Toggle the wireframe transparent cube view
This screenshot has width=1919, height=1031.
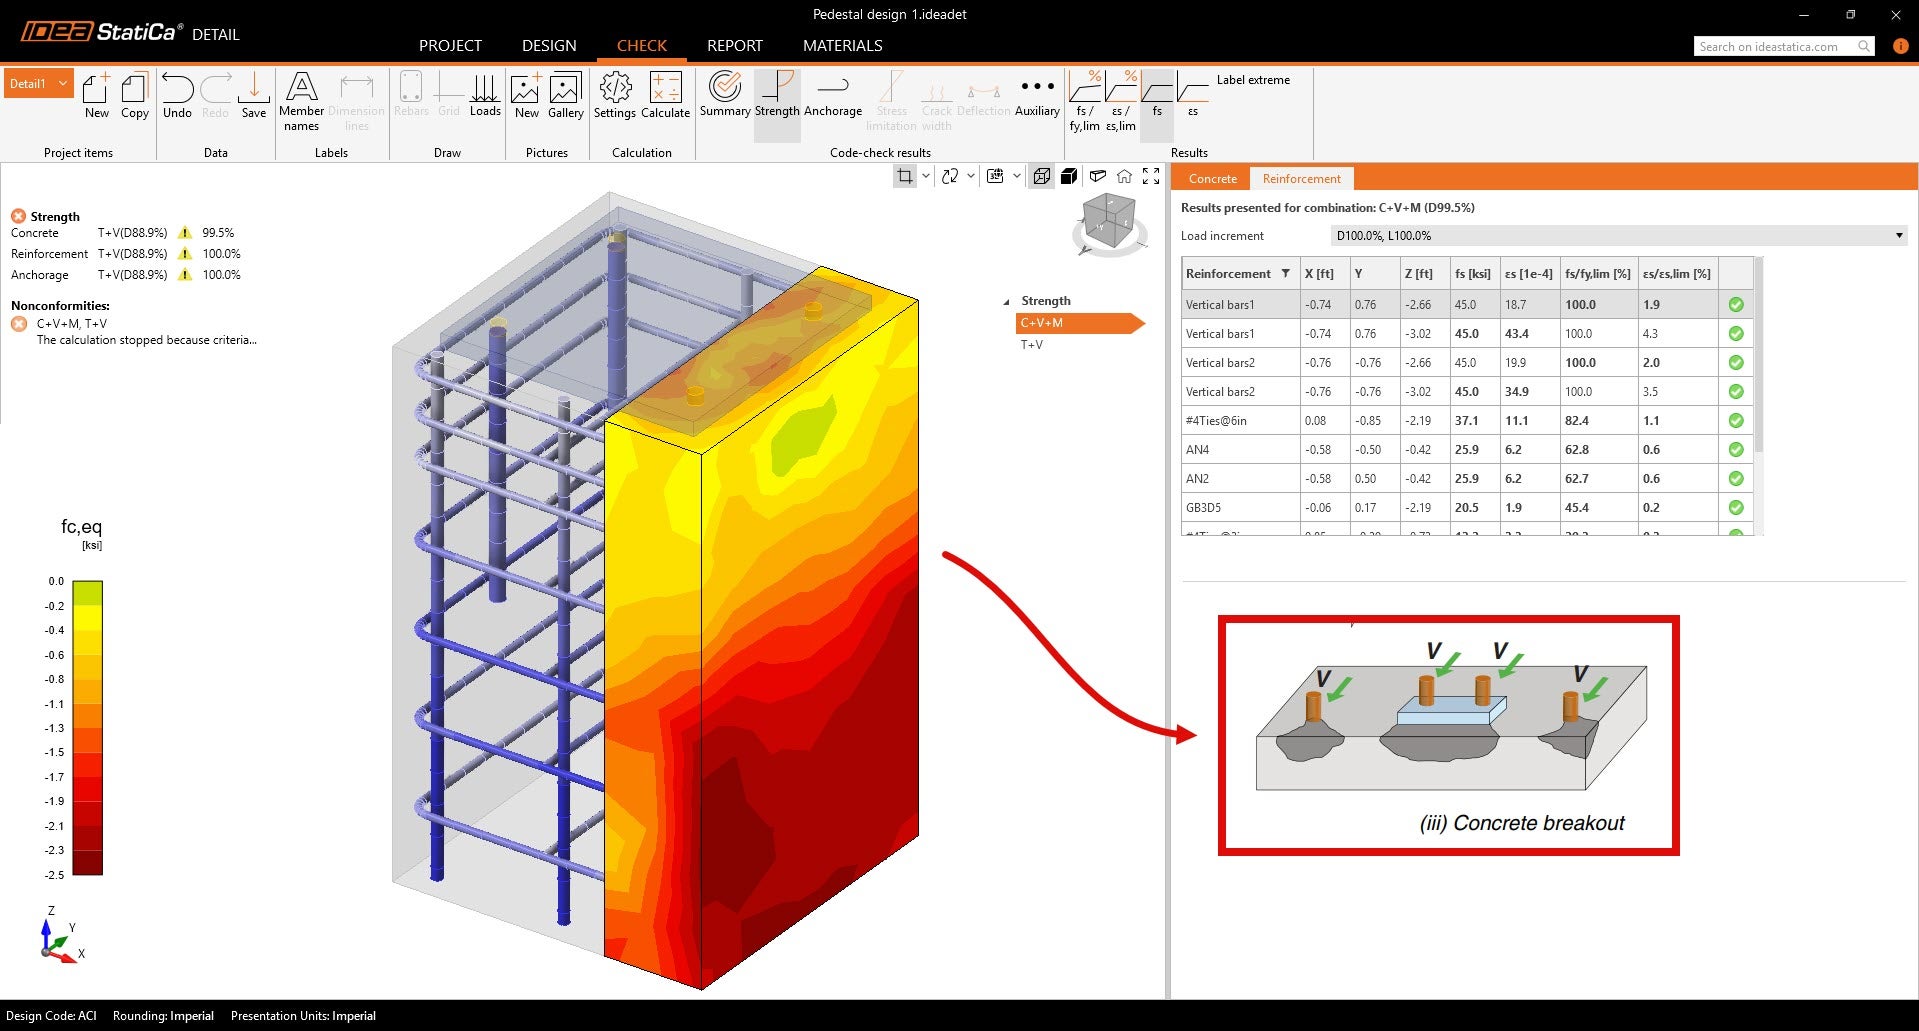pyautogui.click(x=1041, y=176)
